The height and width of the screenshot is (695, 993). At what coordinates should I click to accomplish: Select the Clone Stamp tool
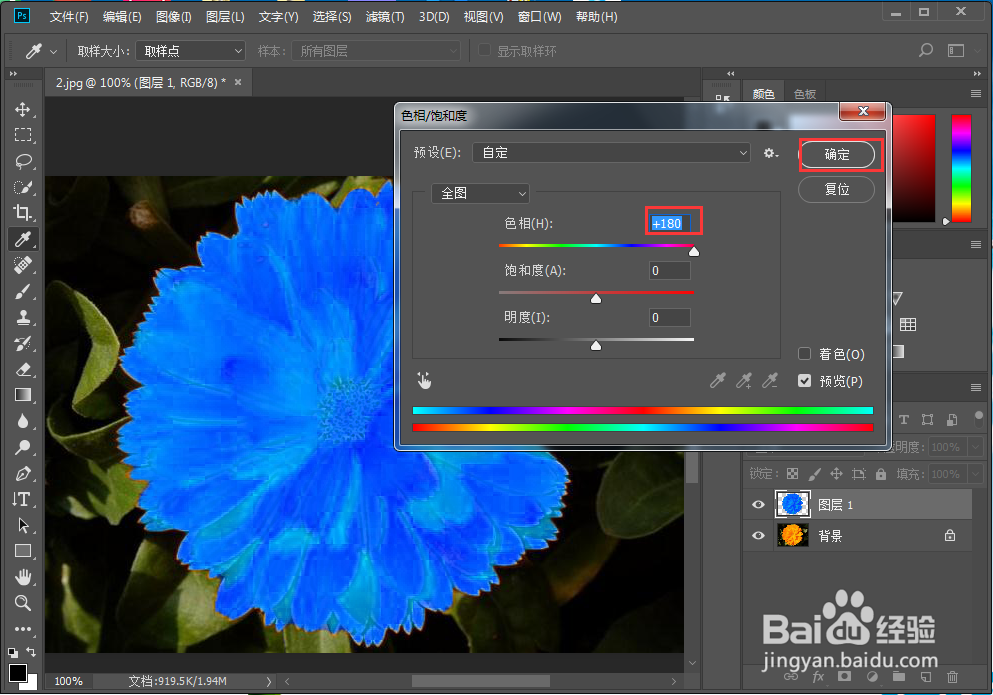point(23,317)
